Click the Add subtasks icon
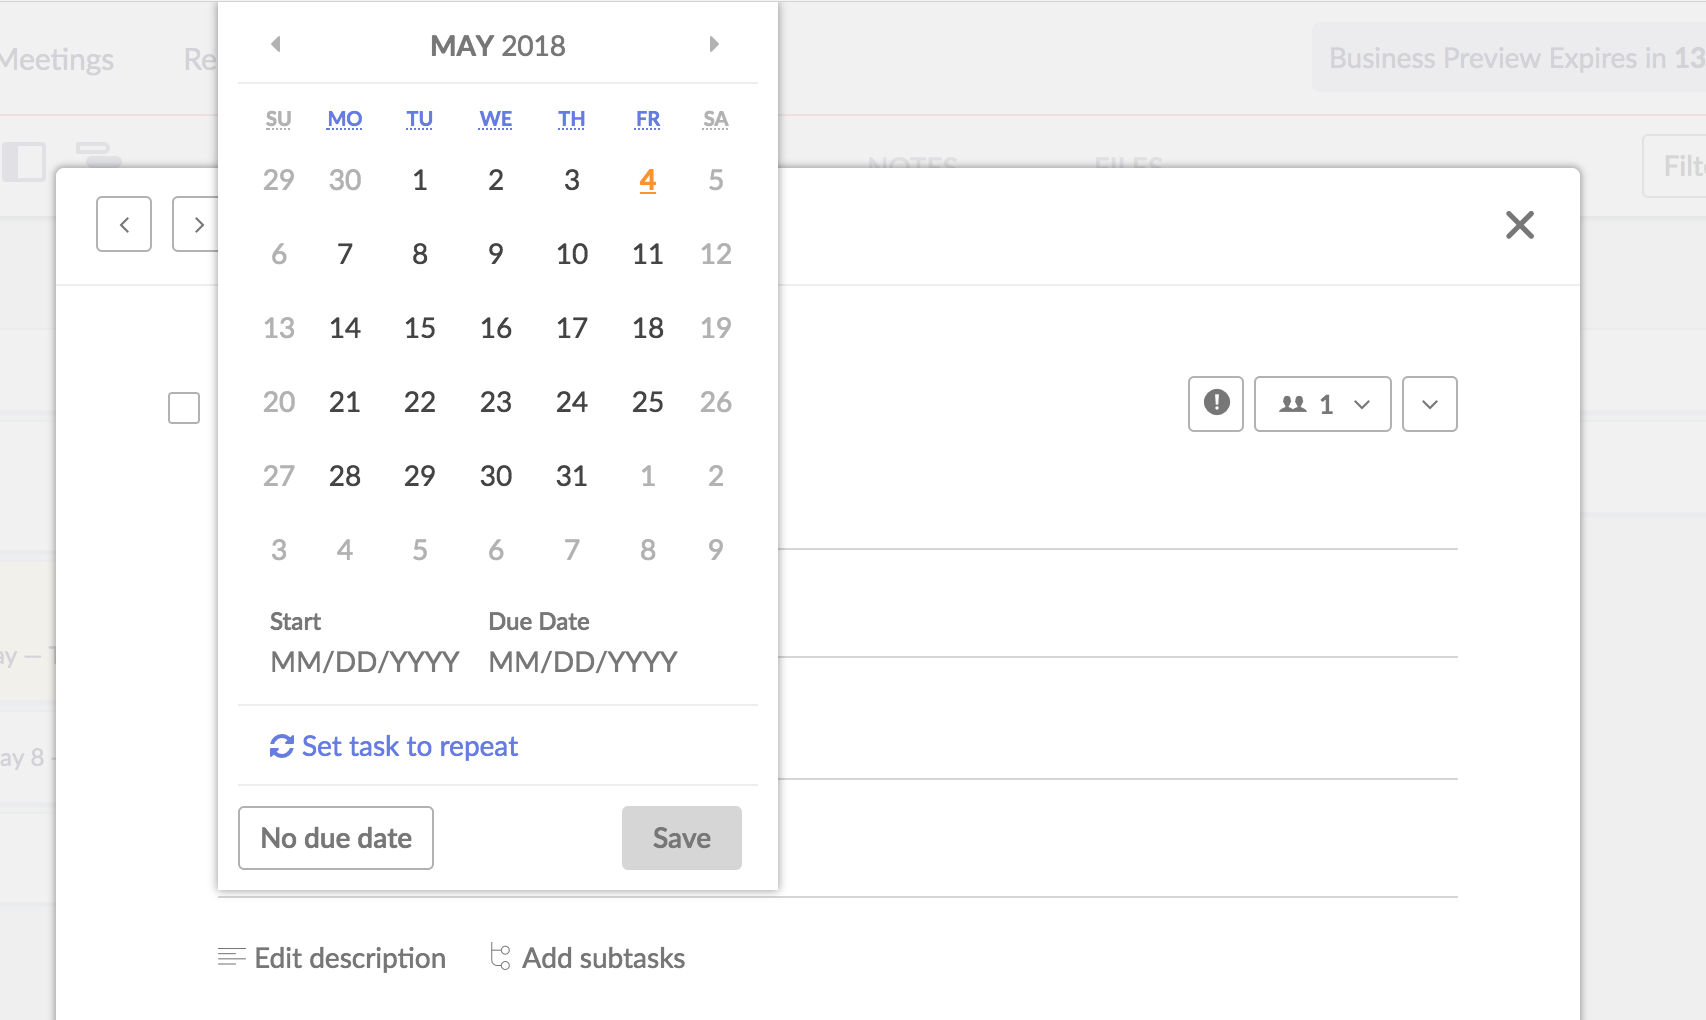The image size is (1706, 1020). click(x=500, y=957)
